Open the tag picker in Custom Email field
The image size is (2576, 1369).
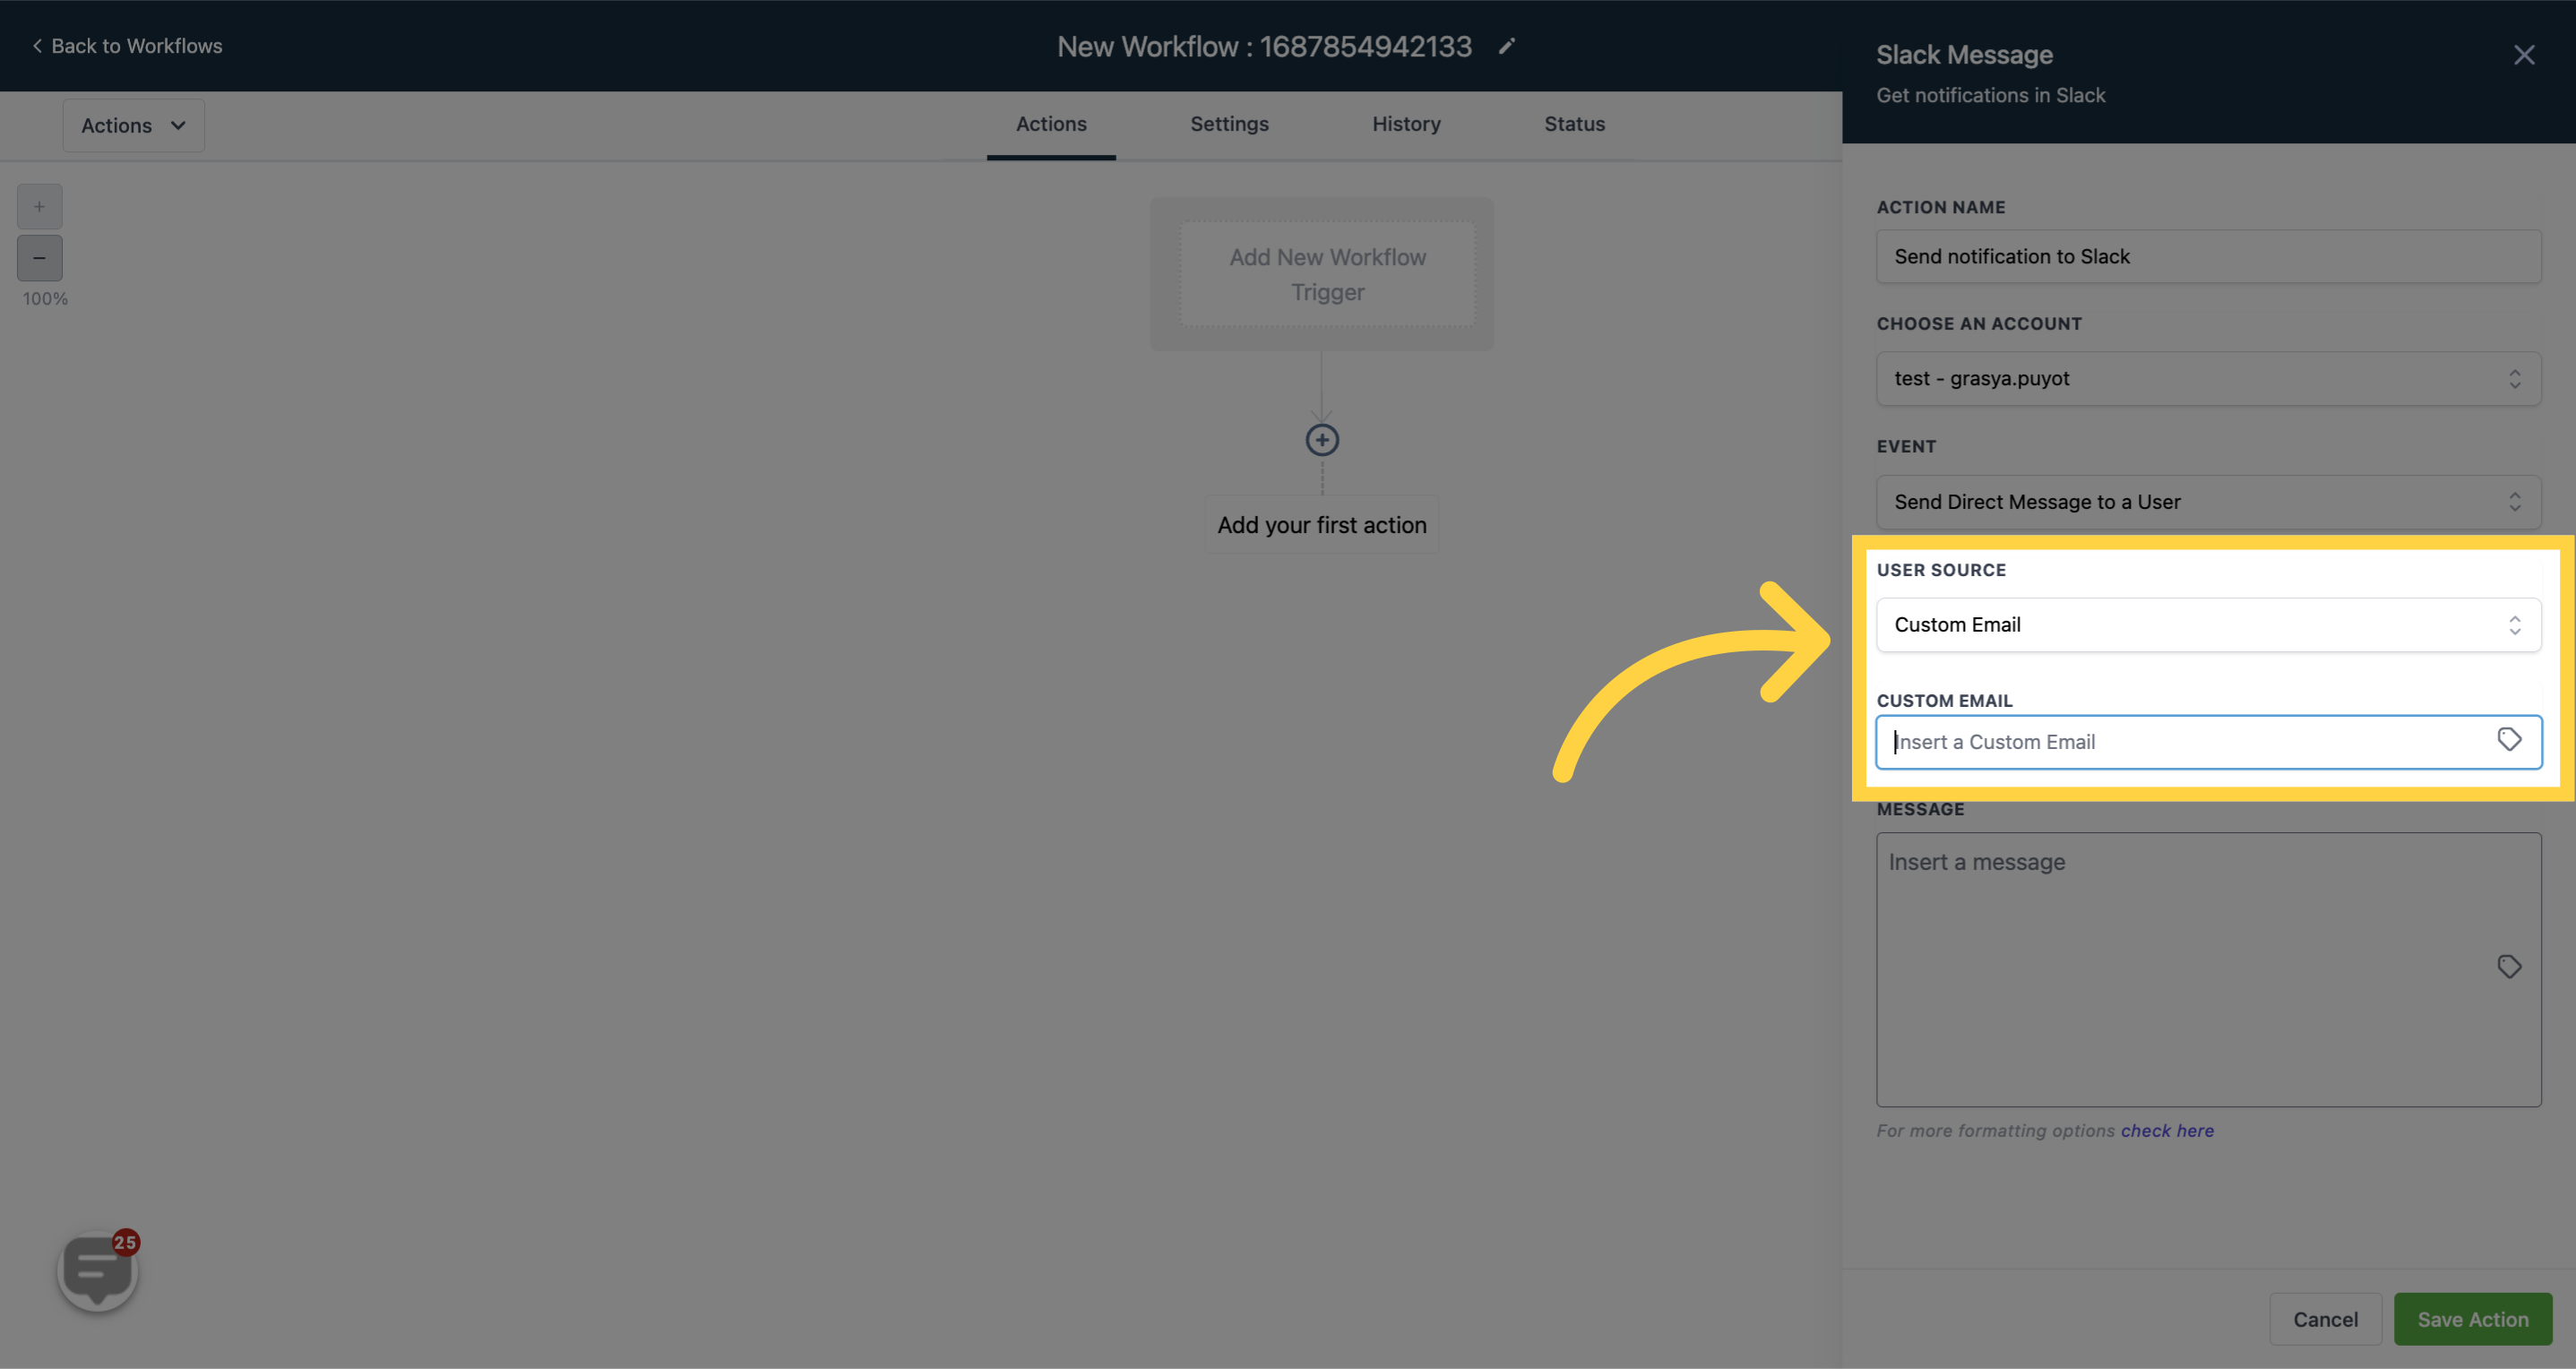(2509, 740)
